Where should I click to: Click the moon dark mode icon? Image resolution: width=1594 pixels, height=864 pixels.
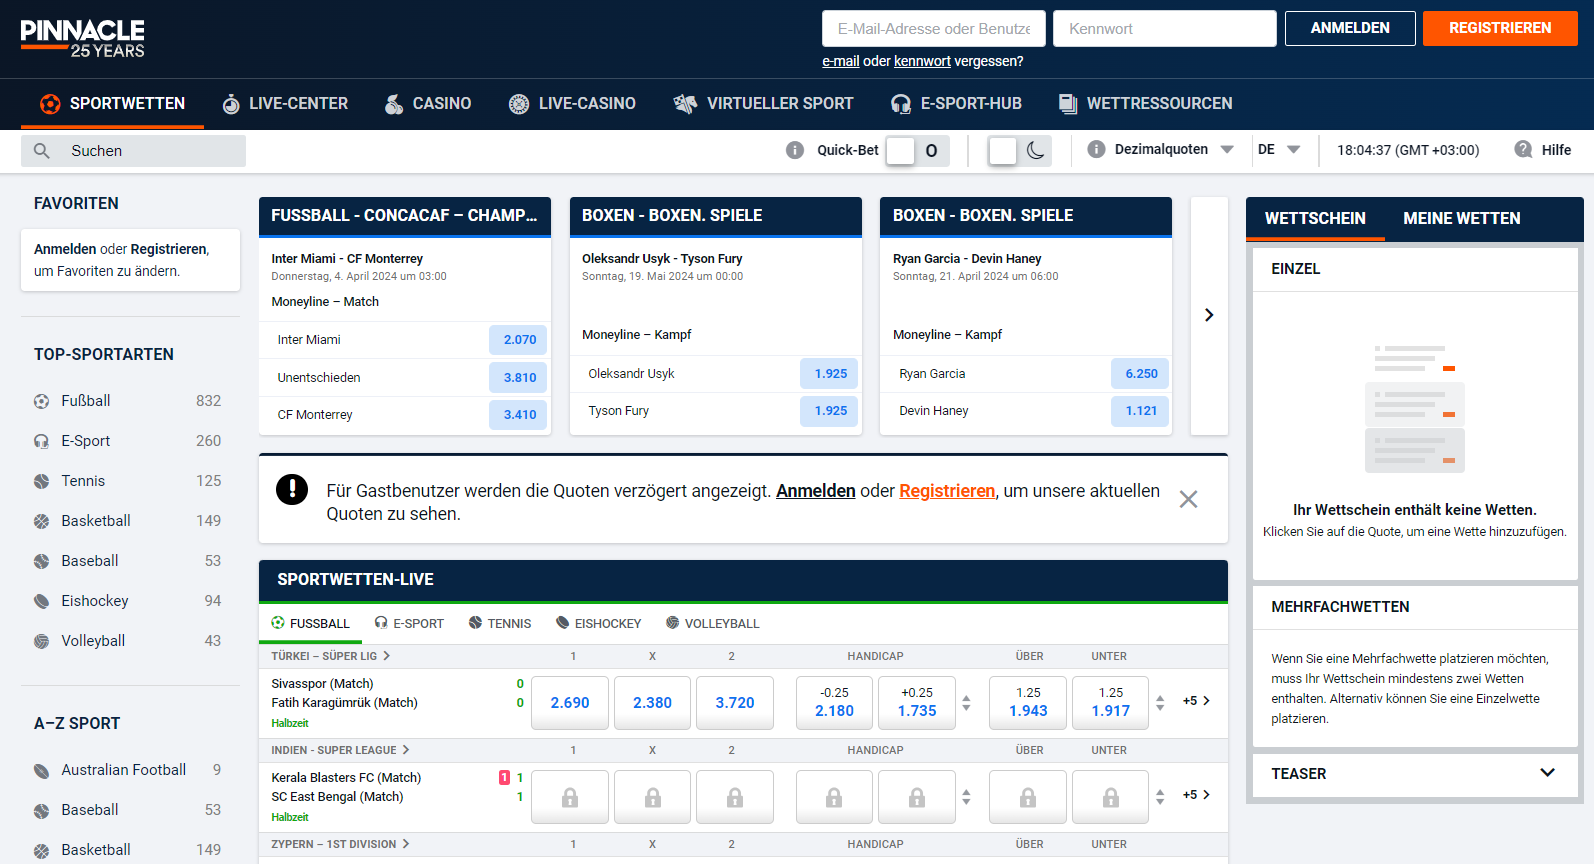[x=1036, y=150]
